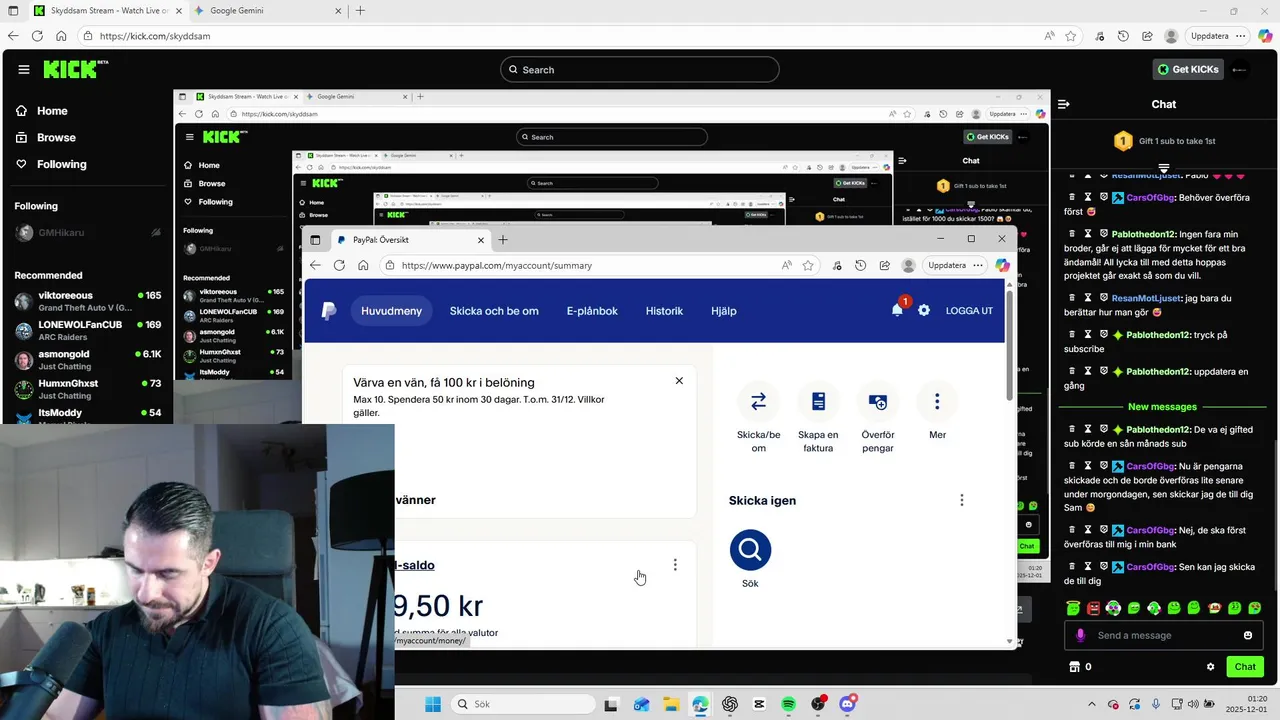Open Skicka igen options menu
Image resolution: width=1280 pixels, height=720 pixels.
[x=962, y=500]
